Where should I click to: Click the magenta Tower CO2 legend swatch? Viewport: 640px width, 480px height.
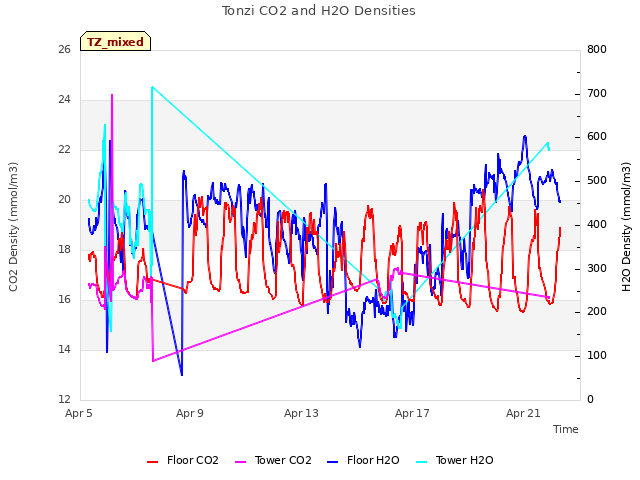(x=240, y=462)
